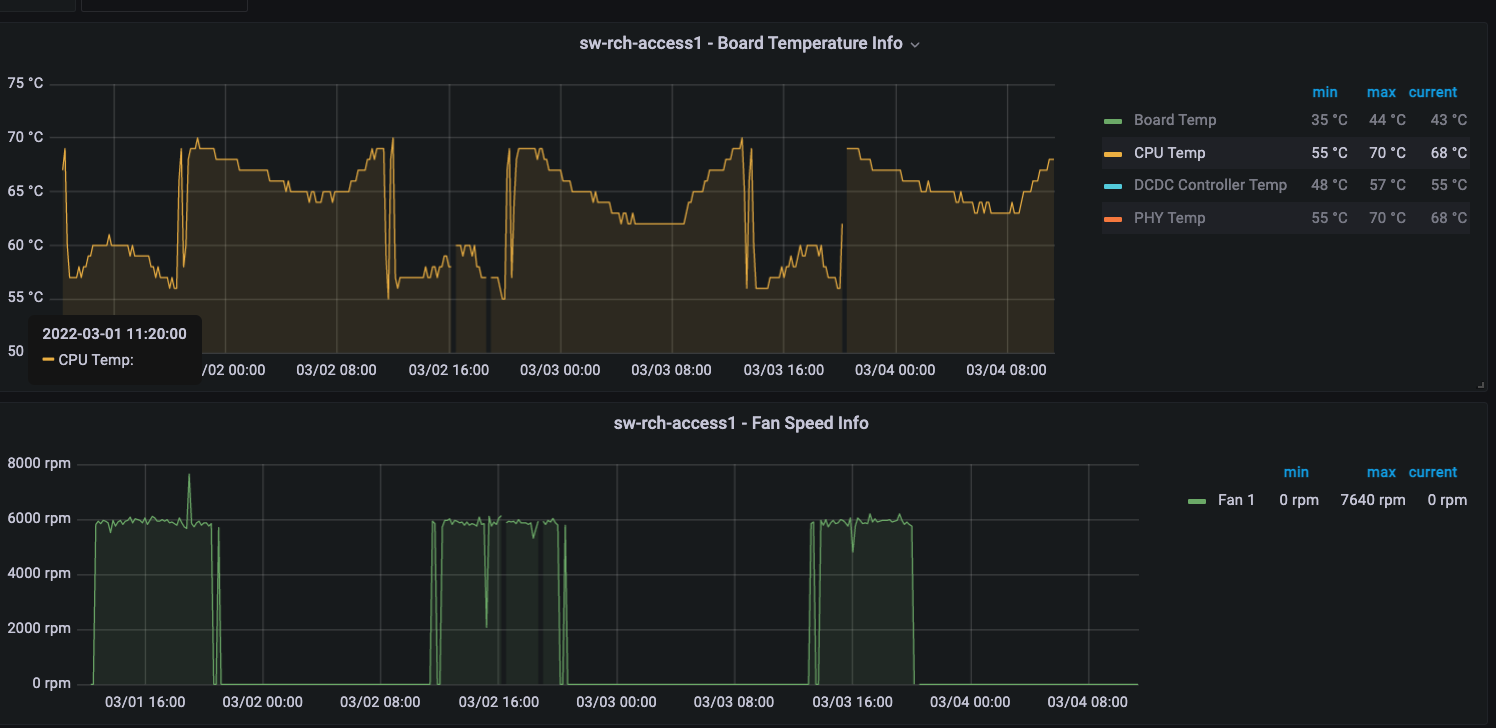This screenshot has width=1496, height=728.
Task: Click the Board Temperature Info panel title
Action: (740, 44)
